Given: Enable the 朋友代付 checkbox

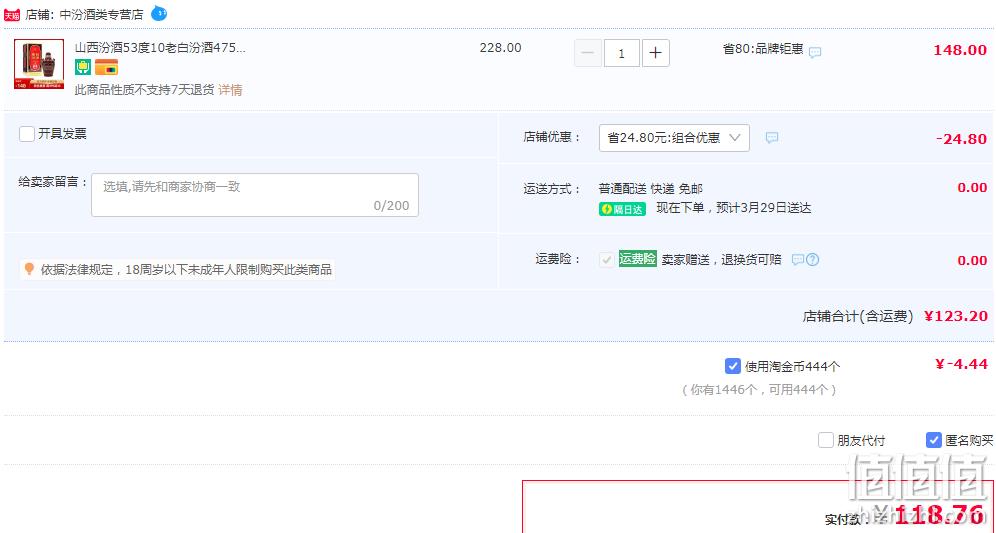Looking at the screenshot, I should (825, 440).
